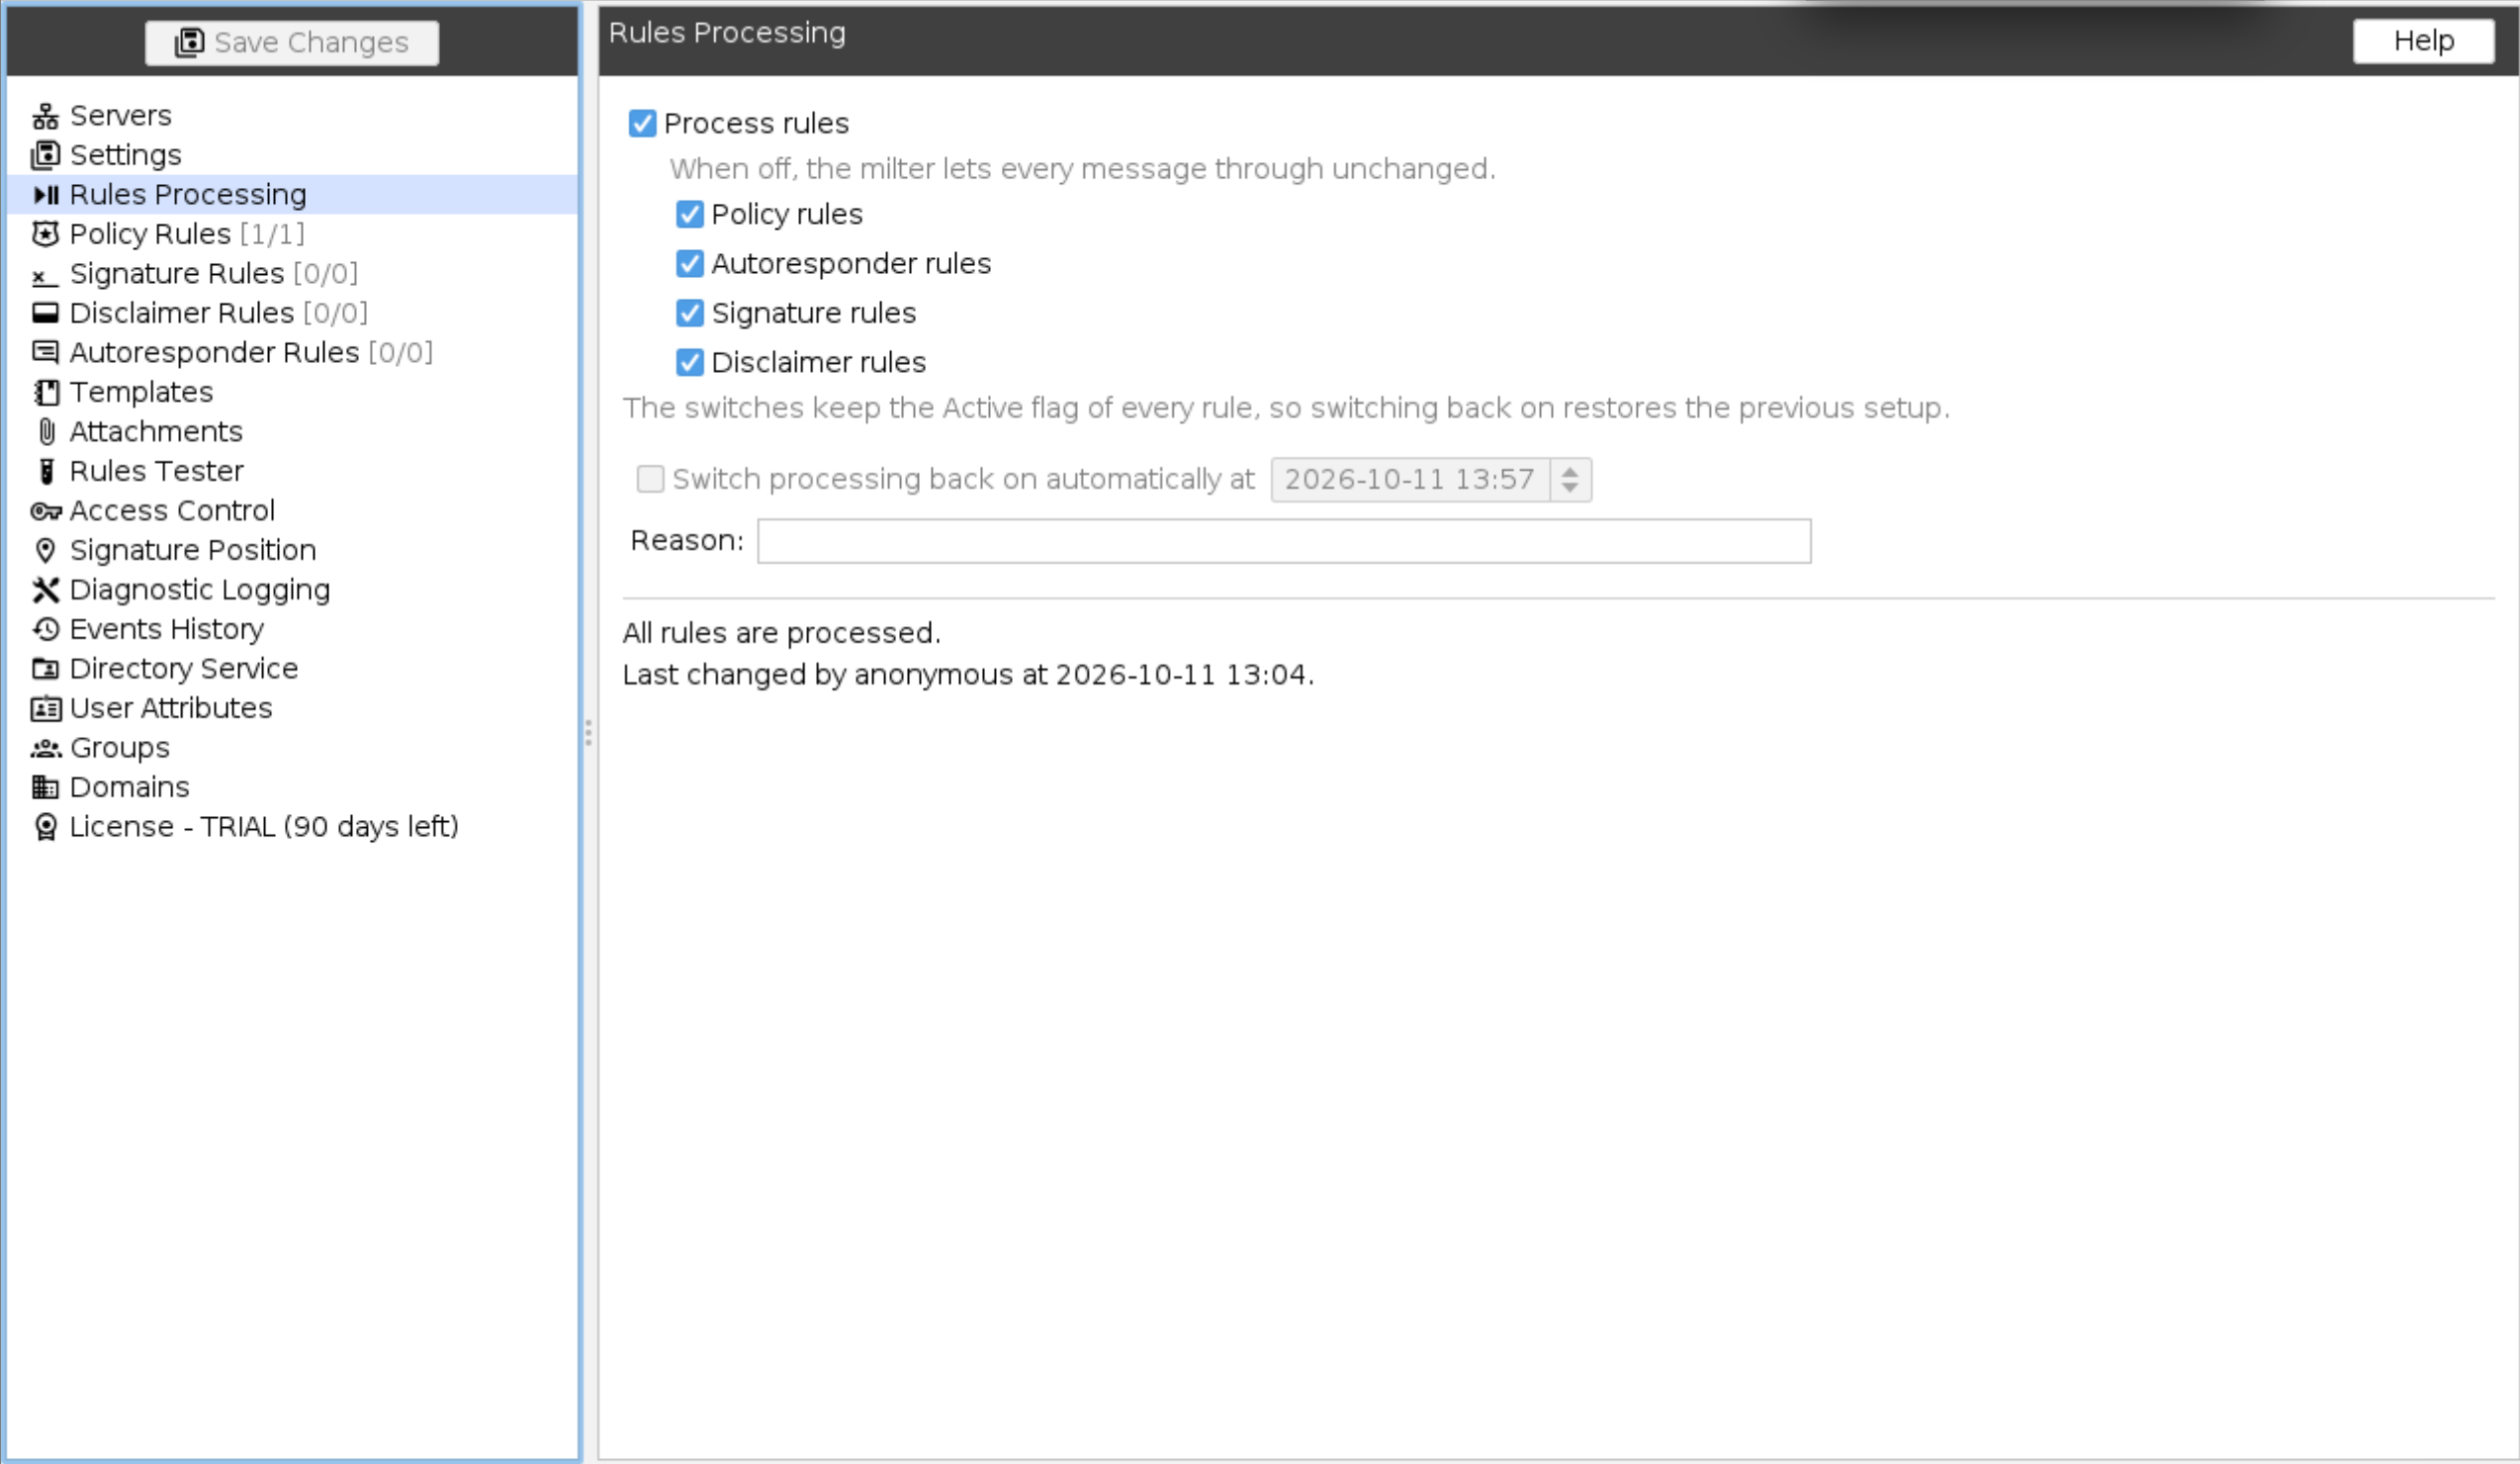Image resolution: width=2520 pixels, height=1464 pixels.
Task: Click into the Reason text field
Action: pyautogui.click(x=1284, y=541)
